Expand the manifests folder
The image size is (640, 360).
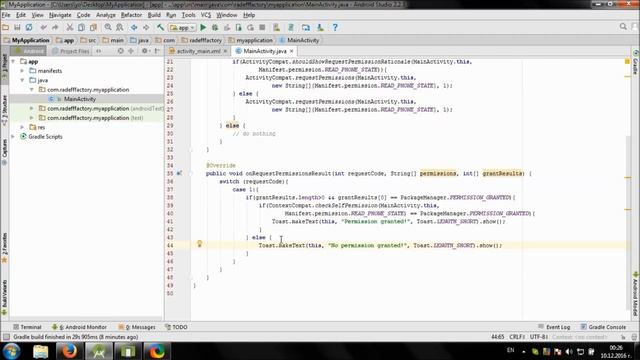pos(22,71)
